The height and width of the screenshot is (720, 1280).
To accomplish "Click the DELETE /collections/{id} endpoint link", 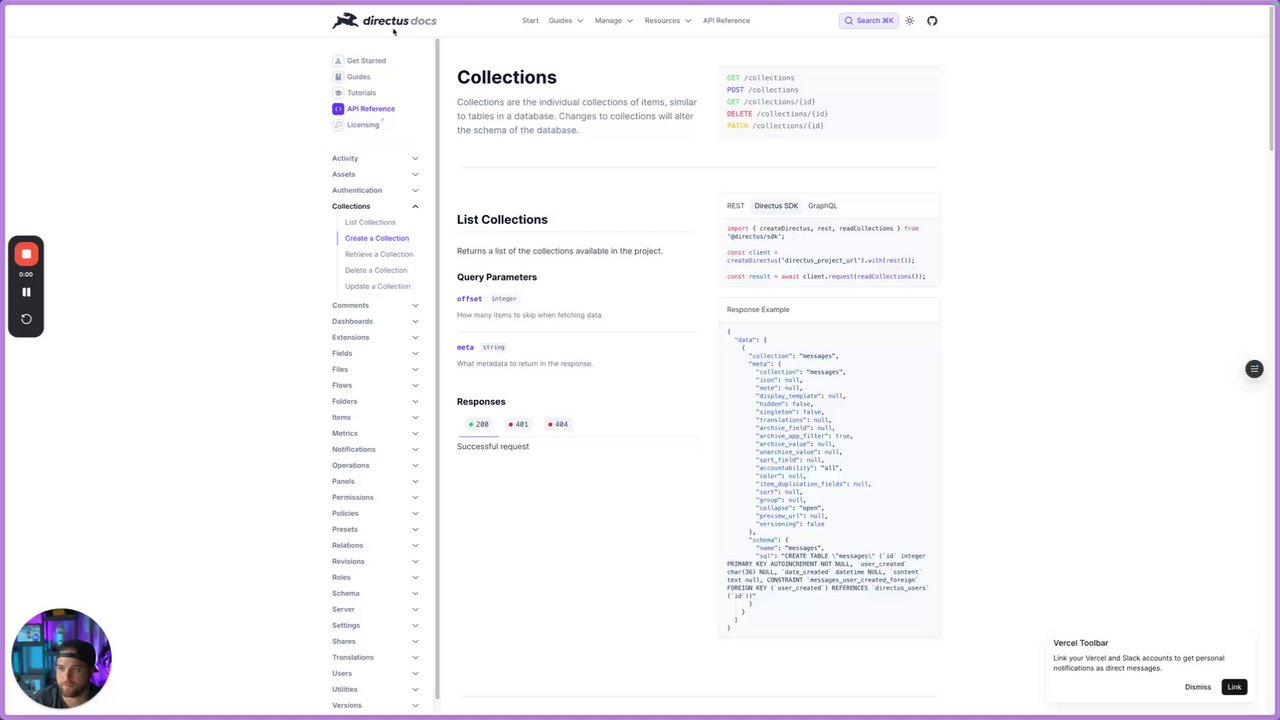I will [777, 114].
